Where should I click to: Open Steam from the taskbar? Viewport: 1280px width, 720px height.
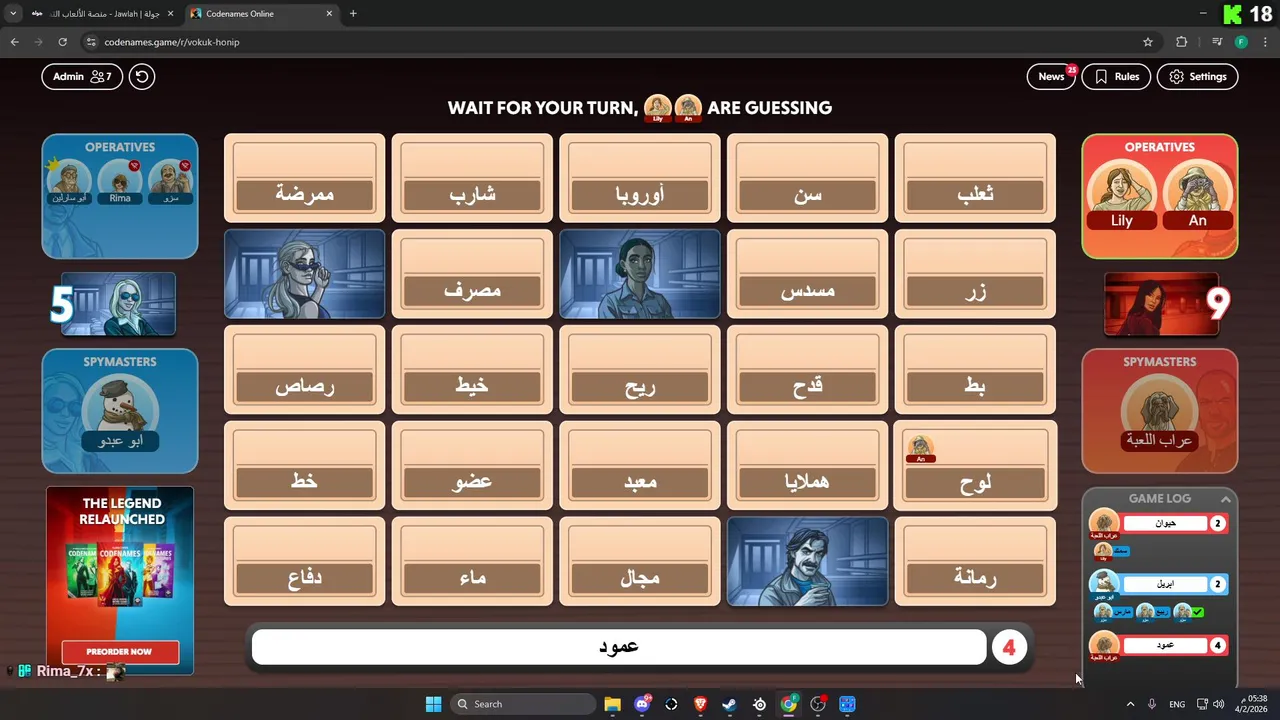729,704
